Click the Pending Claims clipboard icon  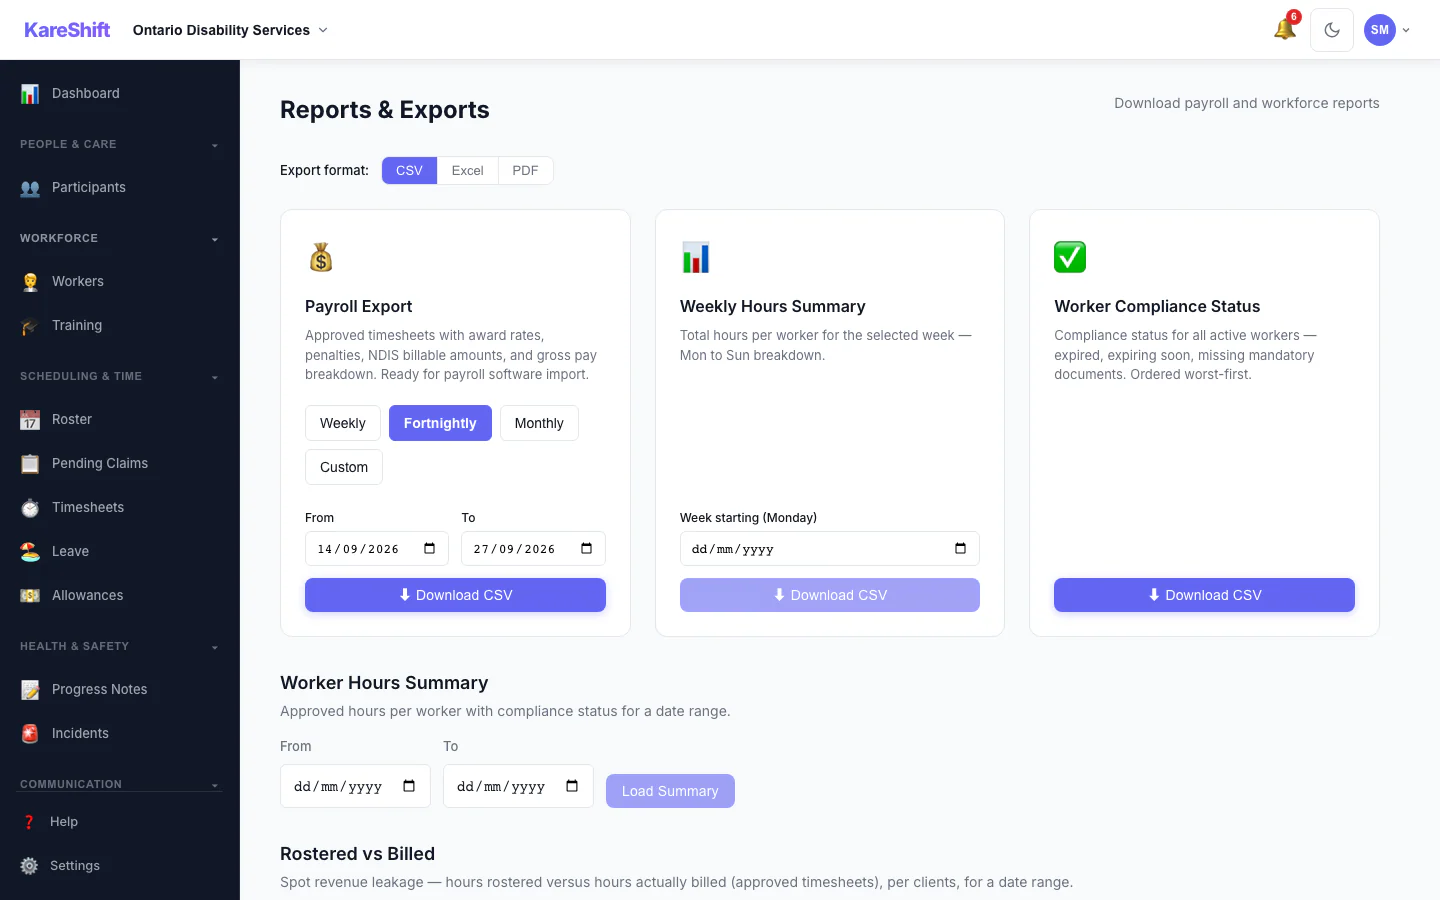click(x=30, y=463)
